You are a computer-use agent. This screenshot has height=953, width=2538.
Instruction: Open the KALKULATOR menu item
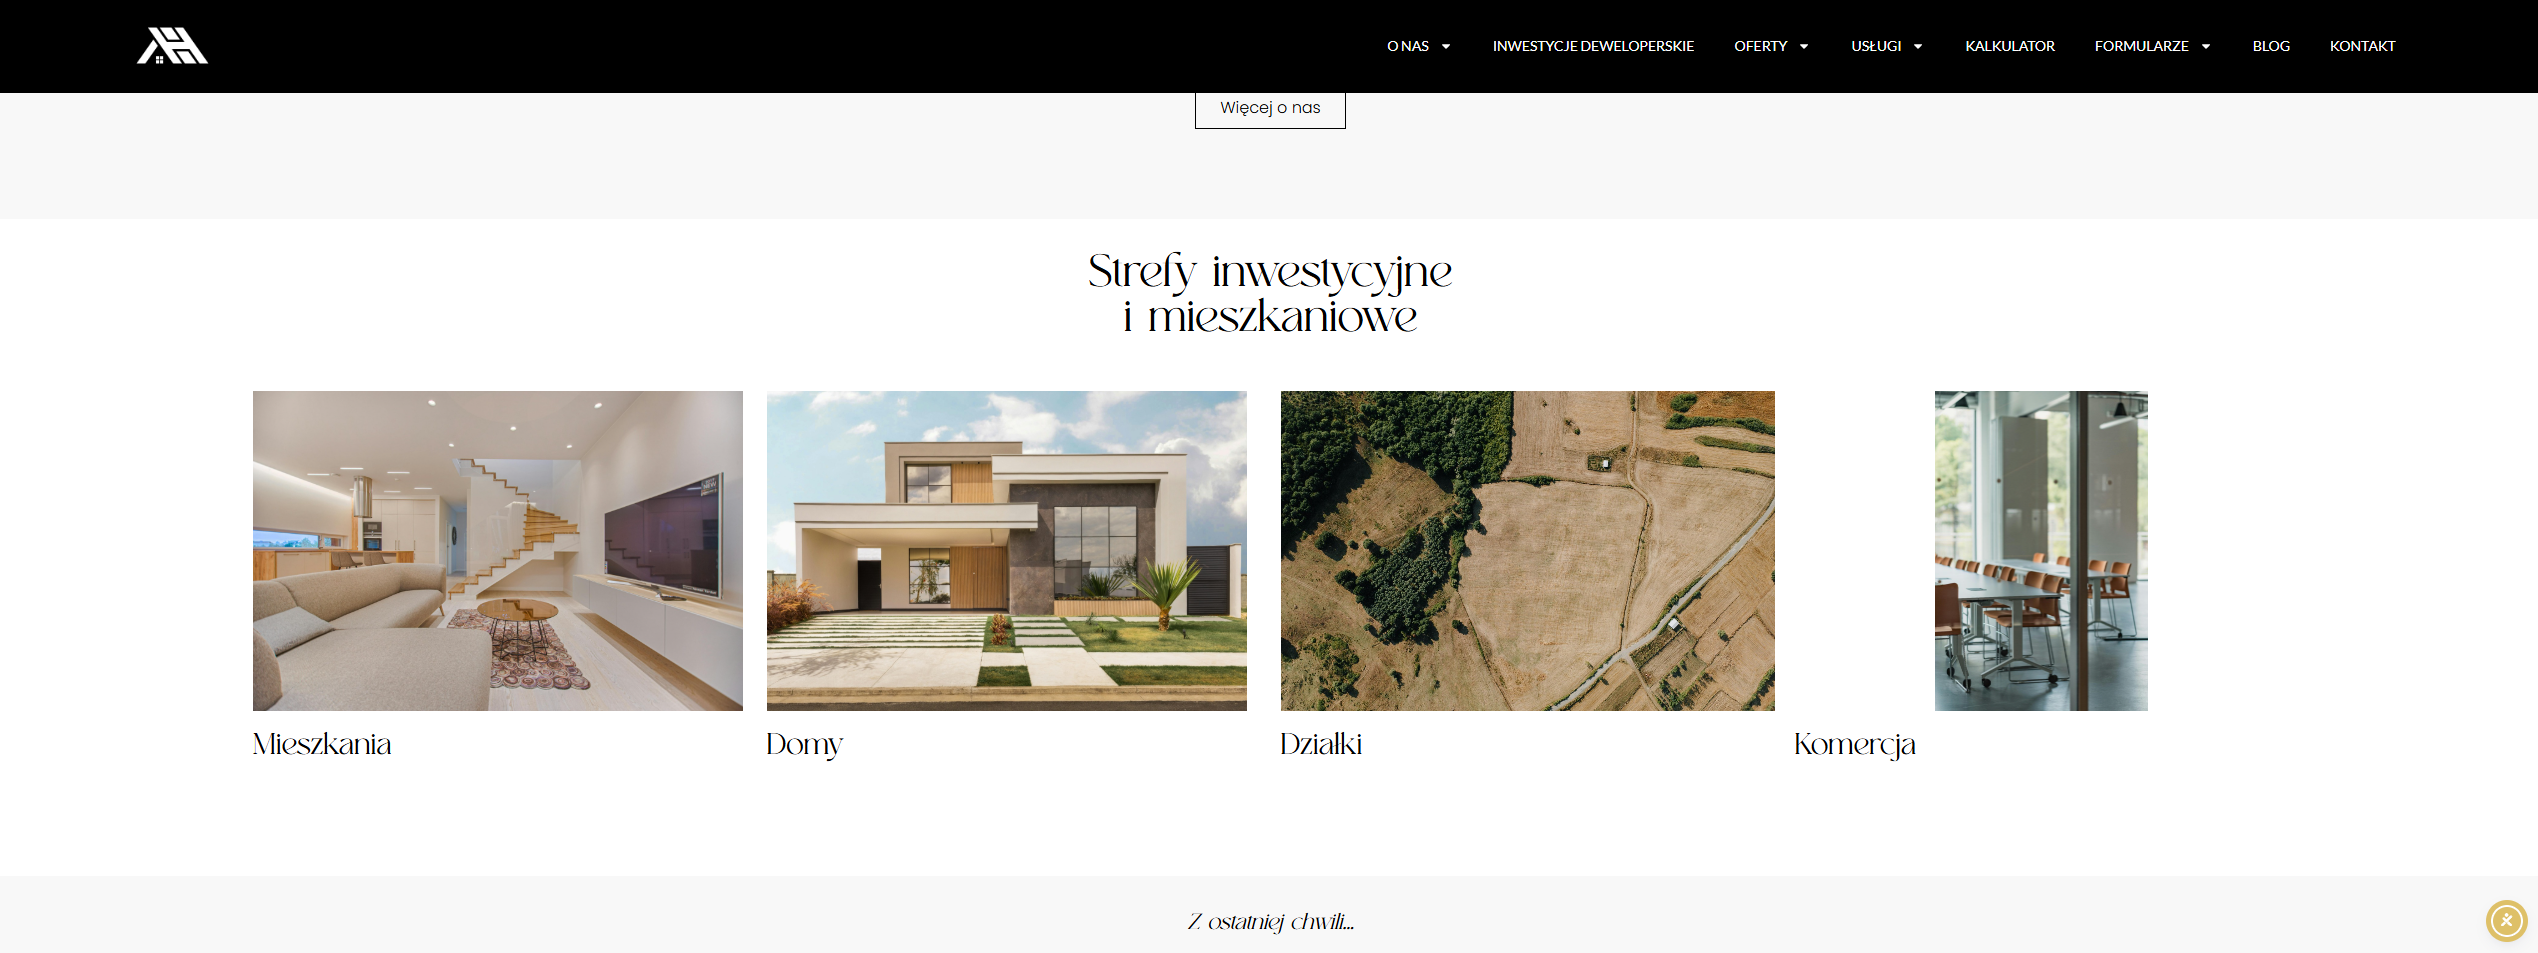pos(2009,46)
